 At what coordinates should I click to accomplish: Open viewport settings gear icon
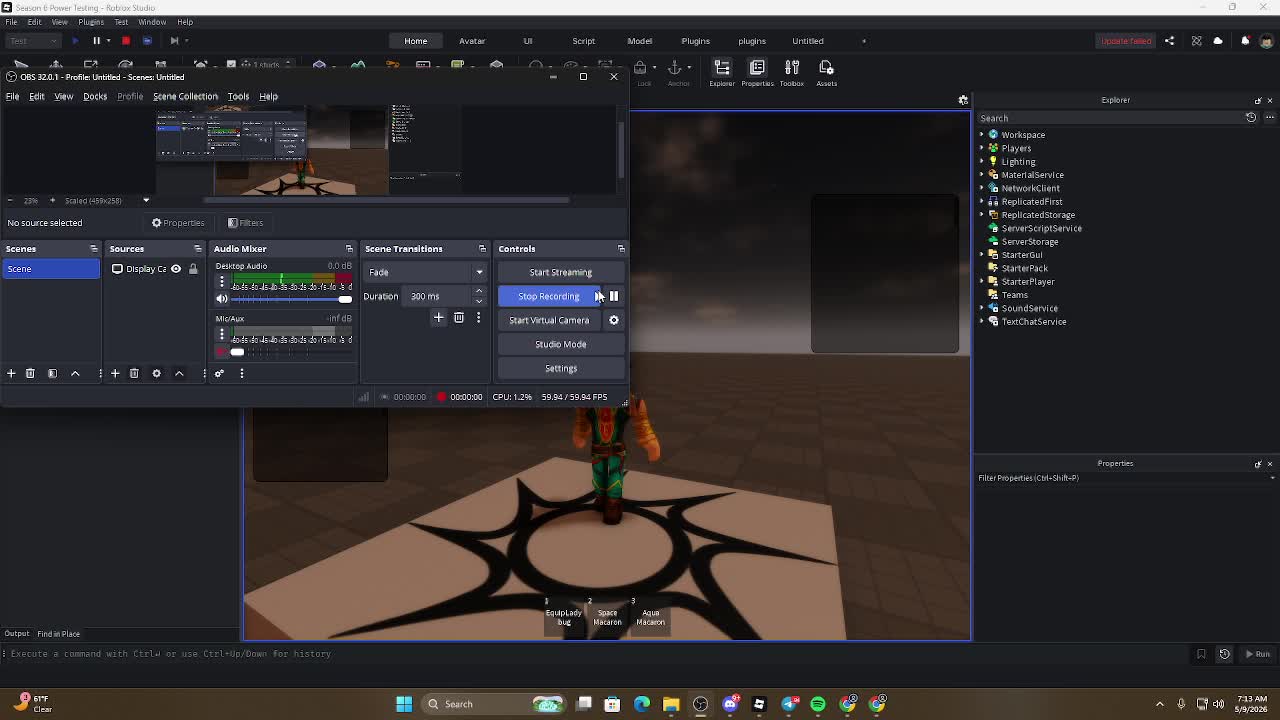click(x=963, y=100)
